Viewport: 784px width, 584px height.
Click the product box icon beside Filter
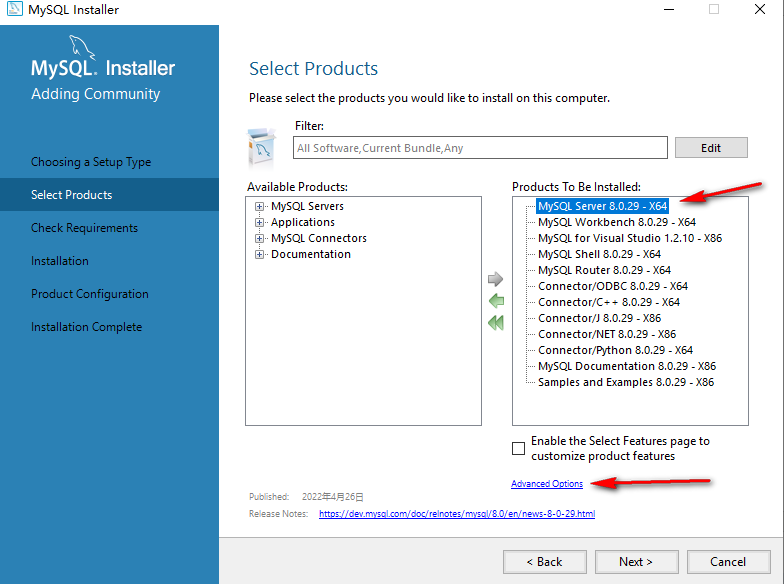(262, 146)
